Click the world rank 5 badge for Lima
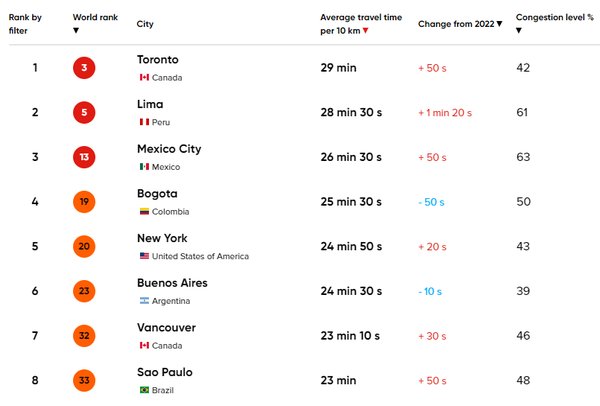600x406 pixels. coord(84,113)
